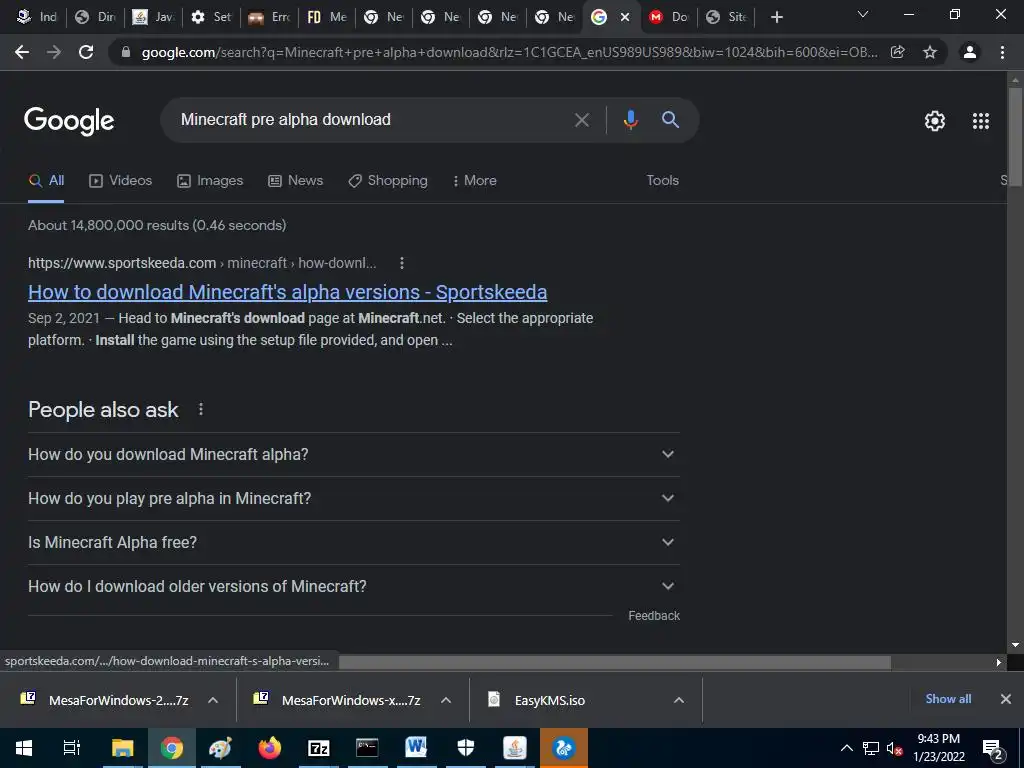Click Feedback link under People also ask
The image size is (1024, 768).
coord(654,616)
